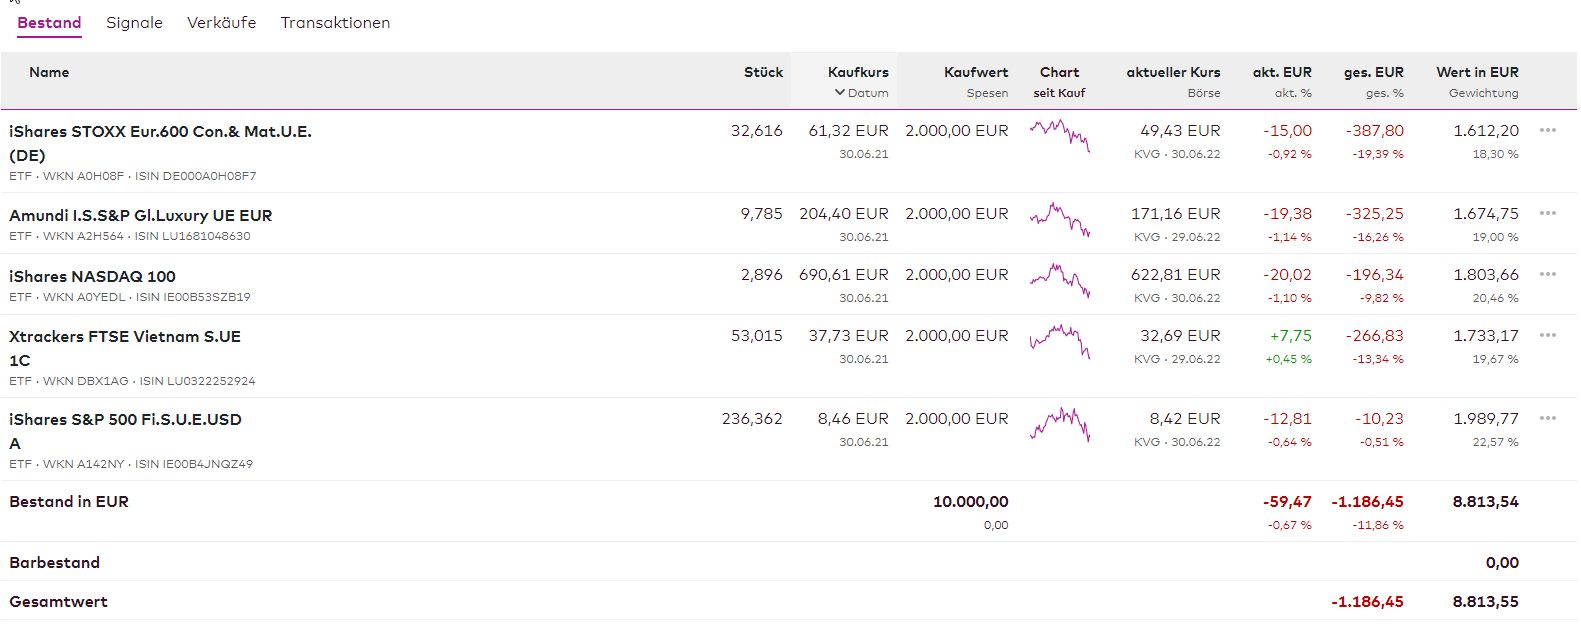Switch to the Verkäufe tab

click(x=221, y=23)
